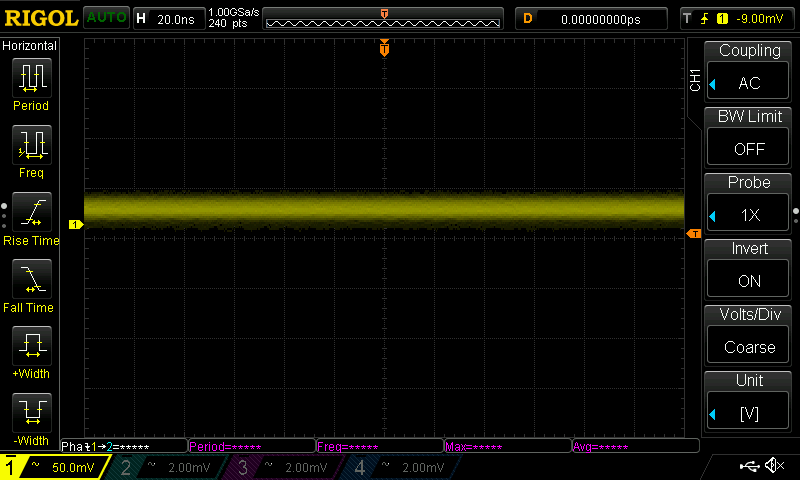Click the AUTO trigger status indicator
The height and width of the screenshot is (480, 800).
106,18
